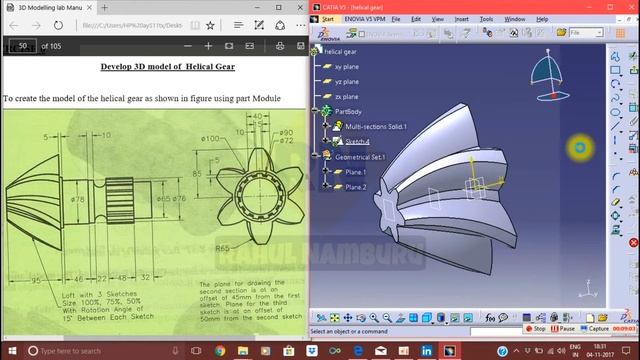Click the Zoom Out magnifier in CATIA
The image size is (640, 360).
387,318
